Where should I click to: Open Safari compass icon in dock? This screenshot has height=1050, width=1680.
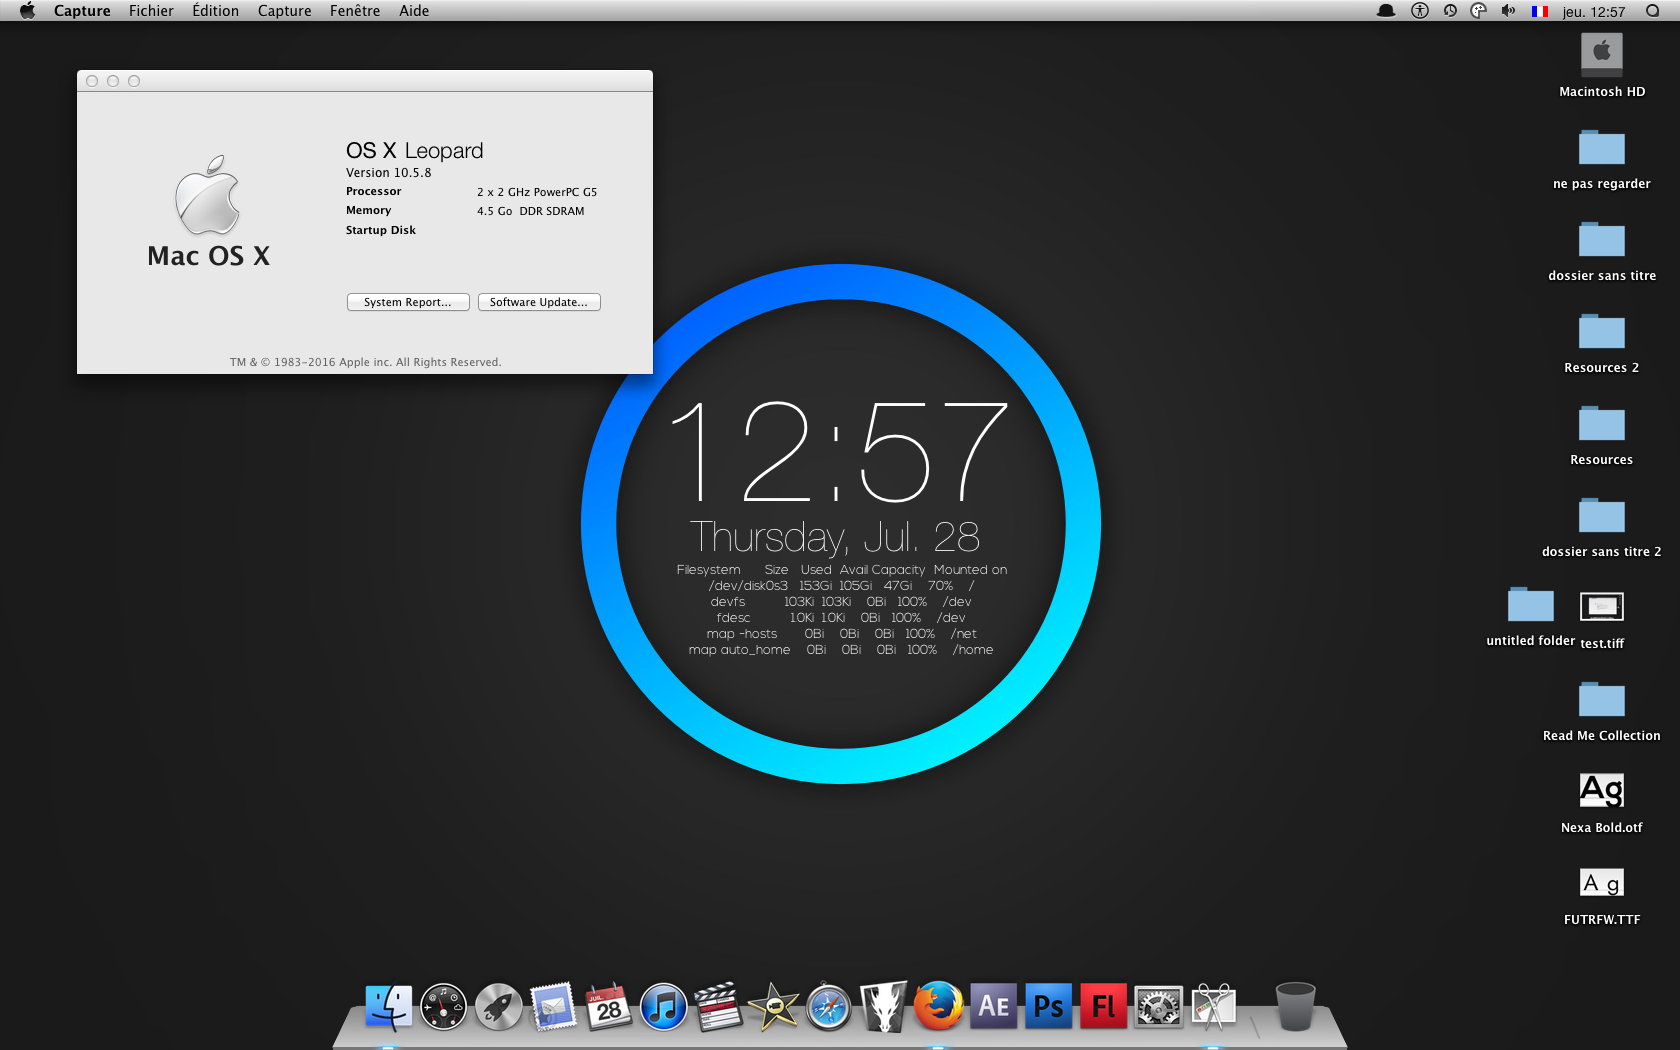pos(829,1007)
